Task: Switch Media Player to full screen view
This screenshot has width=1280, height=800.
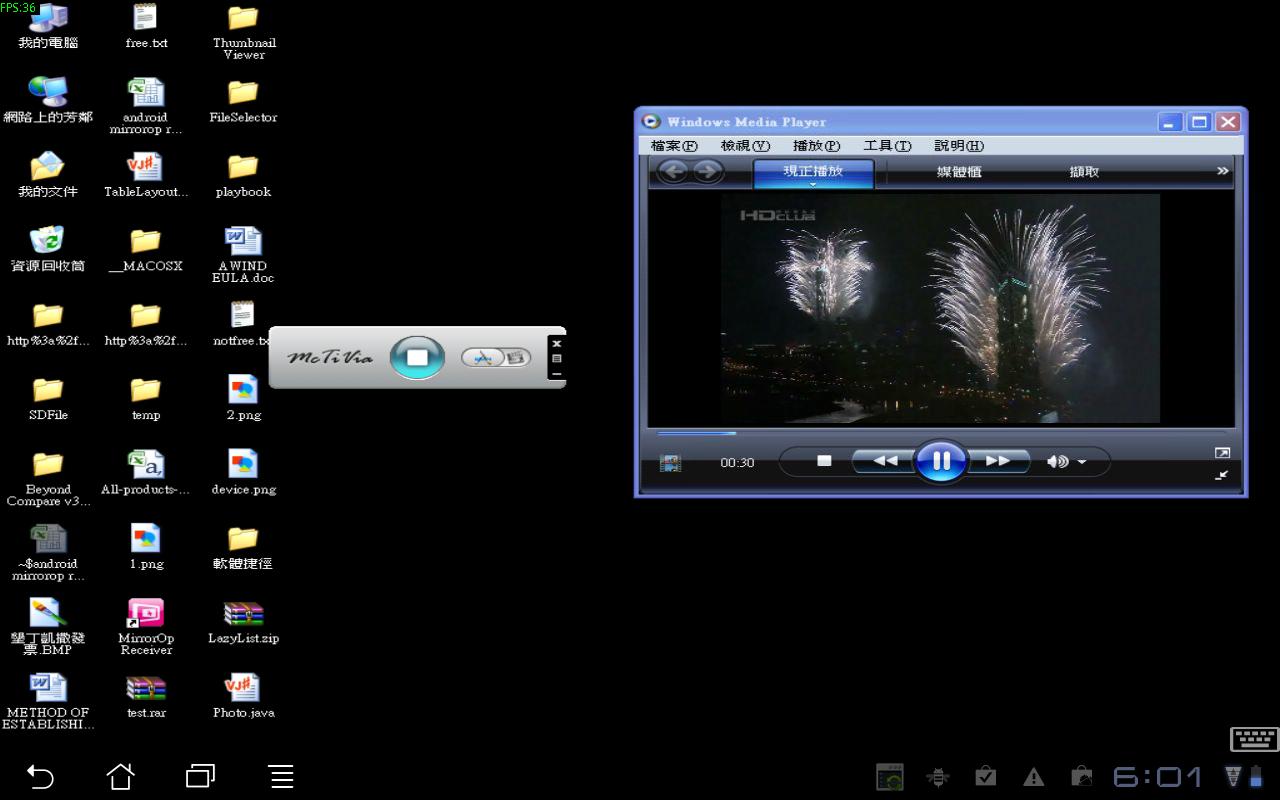Action: click(1222, 453)
